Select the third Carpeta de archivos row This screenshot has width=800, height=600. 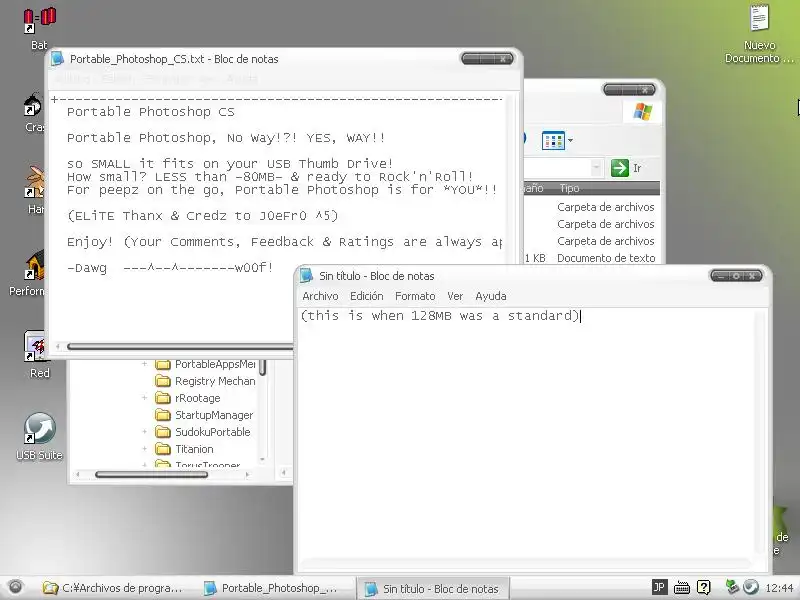coord(606,241)
